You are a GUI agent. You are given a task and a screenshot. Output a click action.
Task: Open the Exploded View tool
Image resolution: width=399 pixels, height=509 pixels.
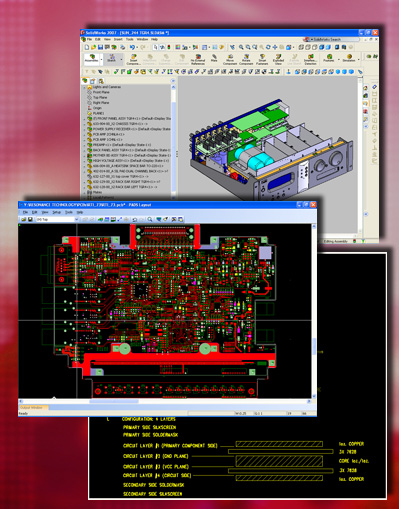[278, 60]
